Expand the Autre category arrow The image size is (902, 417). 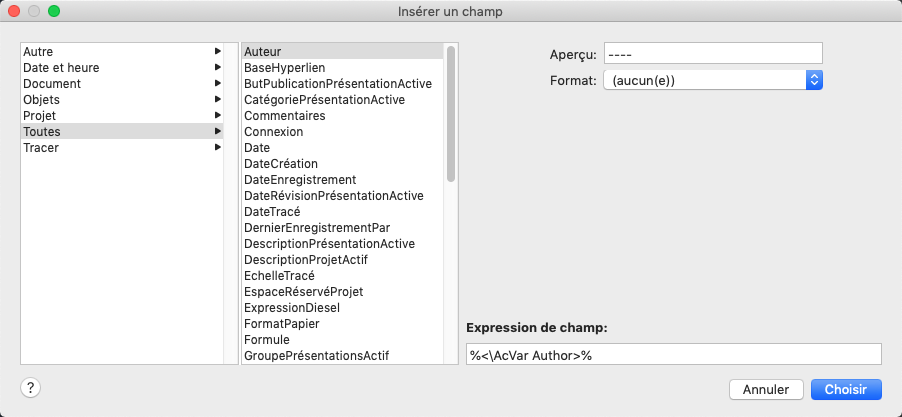[x=217, y=51]
